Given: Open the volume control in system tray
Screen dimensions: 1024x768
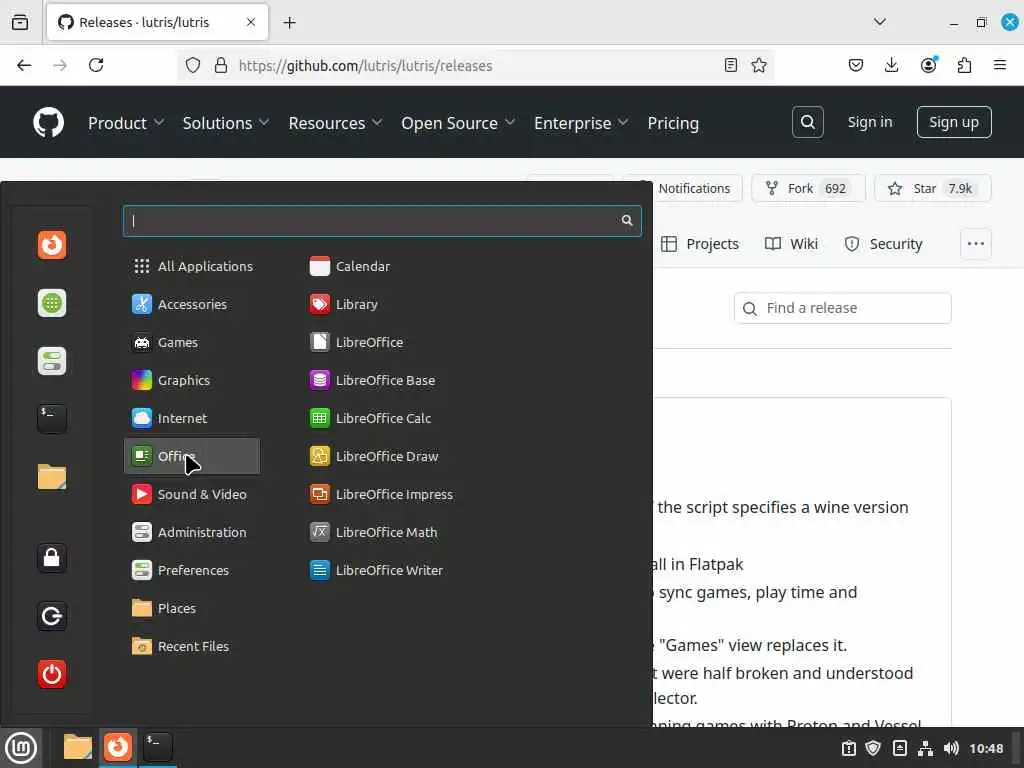Looking at the screenshot, I should 951,748.
